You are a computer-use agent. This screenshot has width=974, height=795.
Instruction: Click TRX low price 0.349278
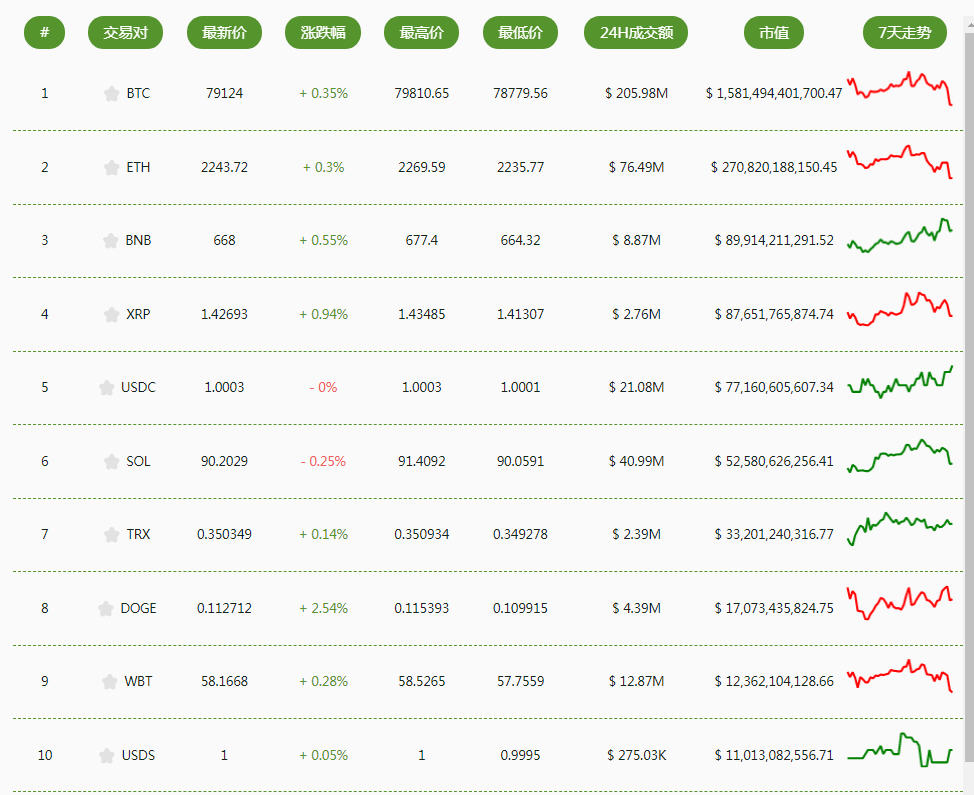[x=521, y=534]
